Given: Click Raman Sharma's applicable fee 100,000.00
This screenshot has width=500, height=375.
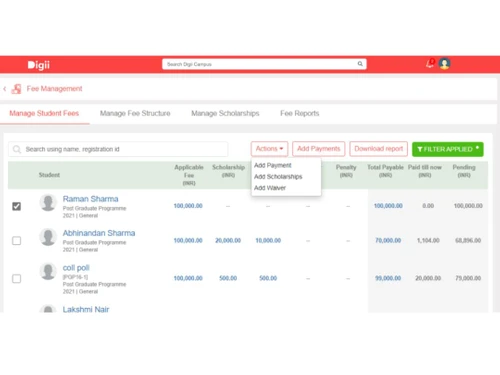Looking at the screenshot, I should pyautogui.click(x=188, y=206).
